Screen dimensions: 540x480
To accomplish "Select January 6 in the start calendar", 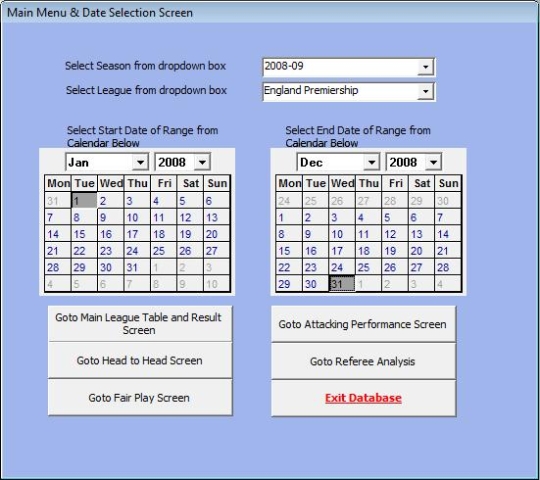I will [217, 200].
